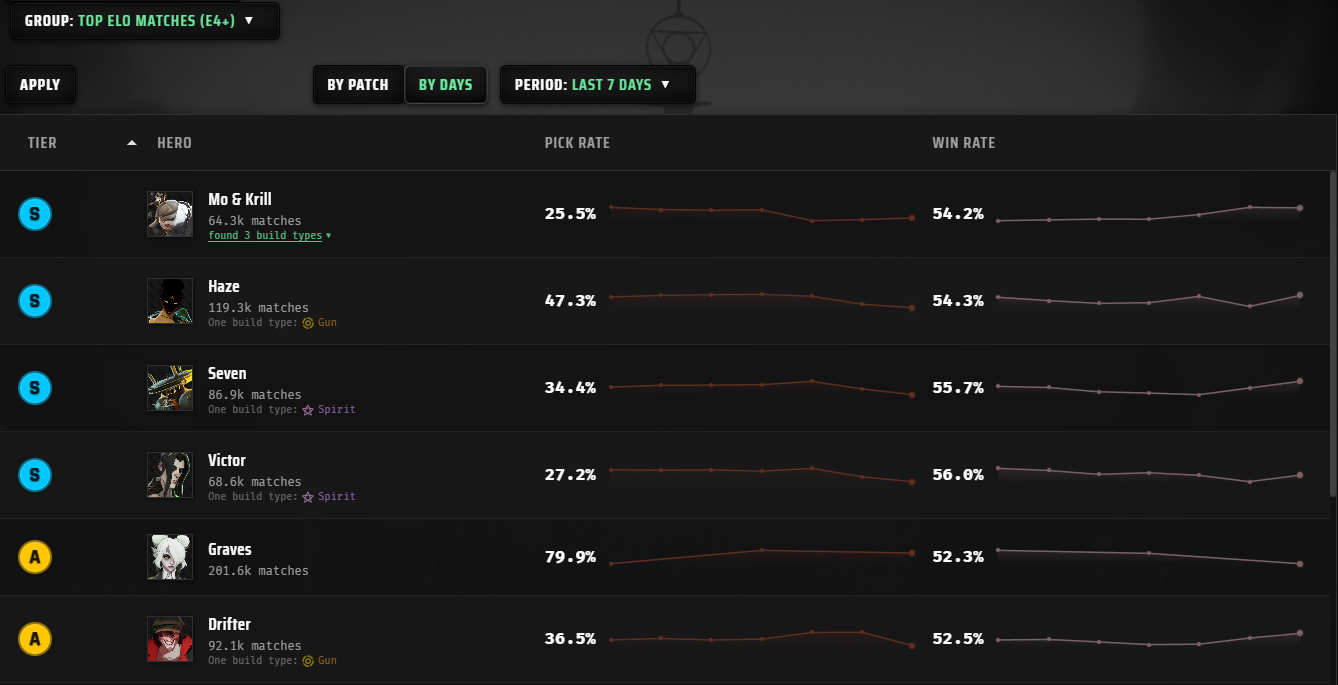The width and height of the screenshot is (1338, 685).
Task: Click Mo & Krill pick rate trend chart
Action: click(x=761, y=213)
